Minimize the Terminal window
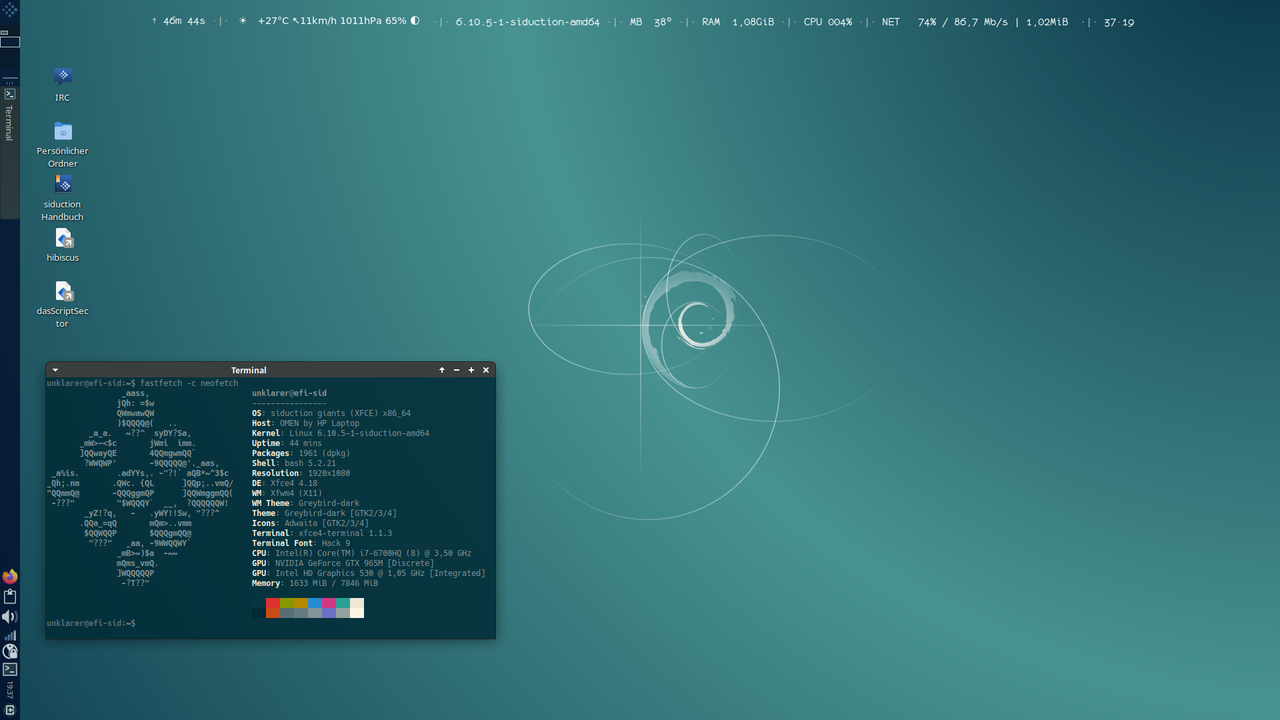This screenshot has width=1280, height=720. tap(457, 370)
